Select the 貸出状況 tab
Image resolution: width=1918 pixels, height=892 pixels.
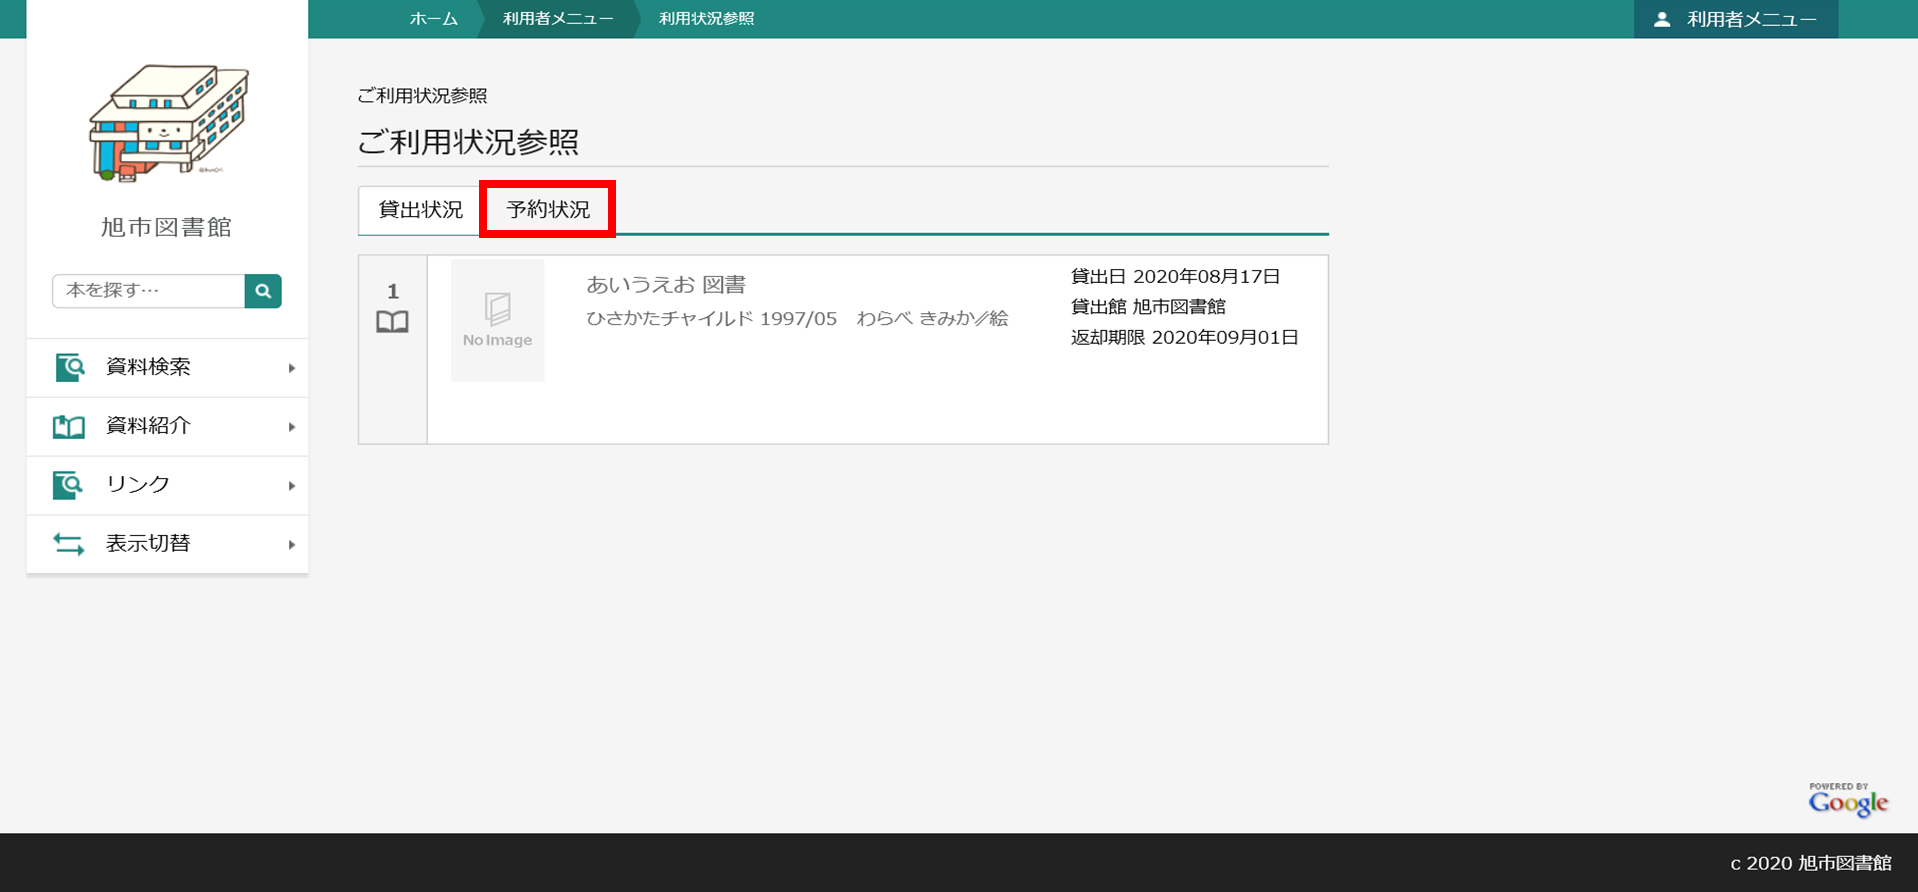click(420, 210)
